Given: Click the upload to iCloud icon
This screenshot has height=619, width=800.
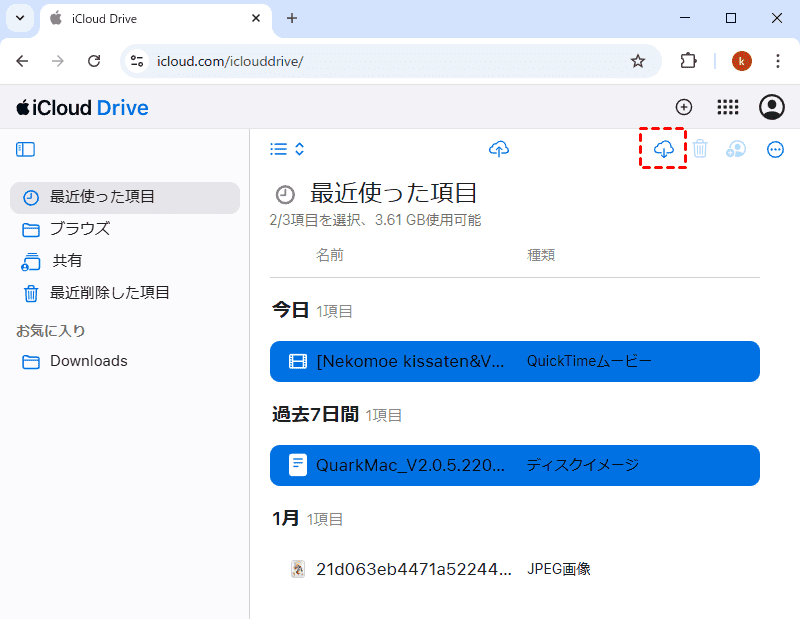Looking at the screenshot, I should [x=499, y=149].
